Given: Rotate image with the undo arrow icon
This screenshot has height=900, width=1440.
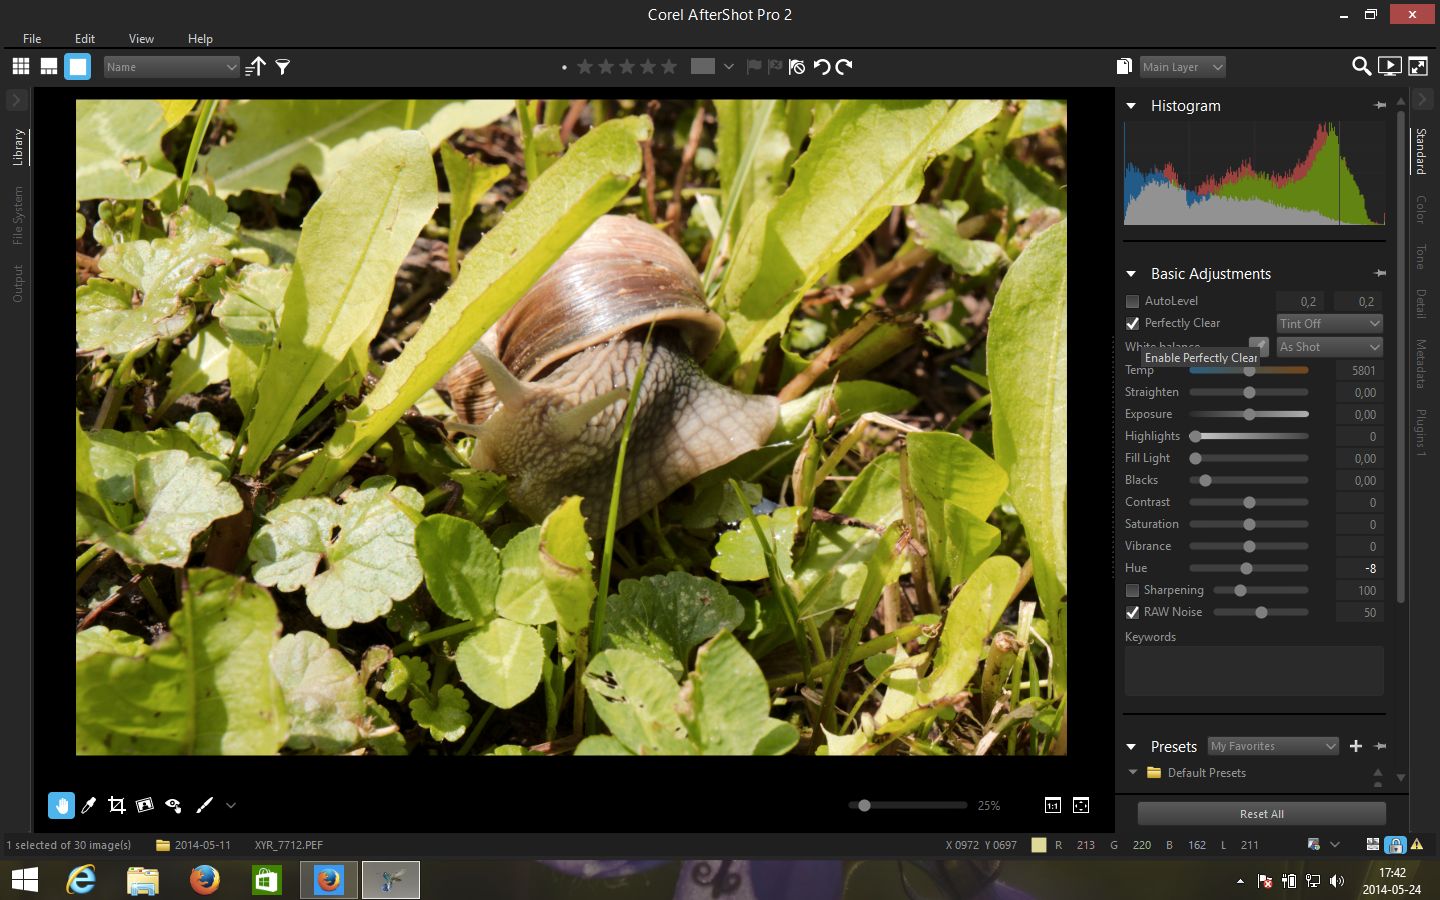Looking at the screenshot, I should [821, 67].
